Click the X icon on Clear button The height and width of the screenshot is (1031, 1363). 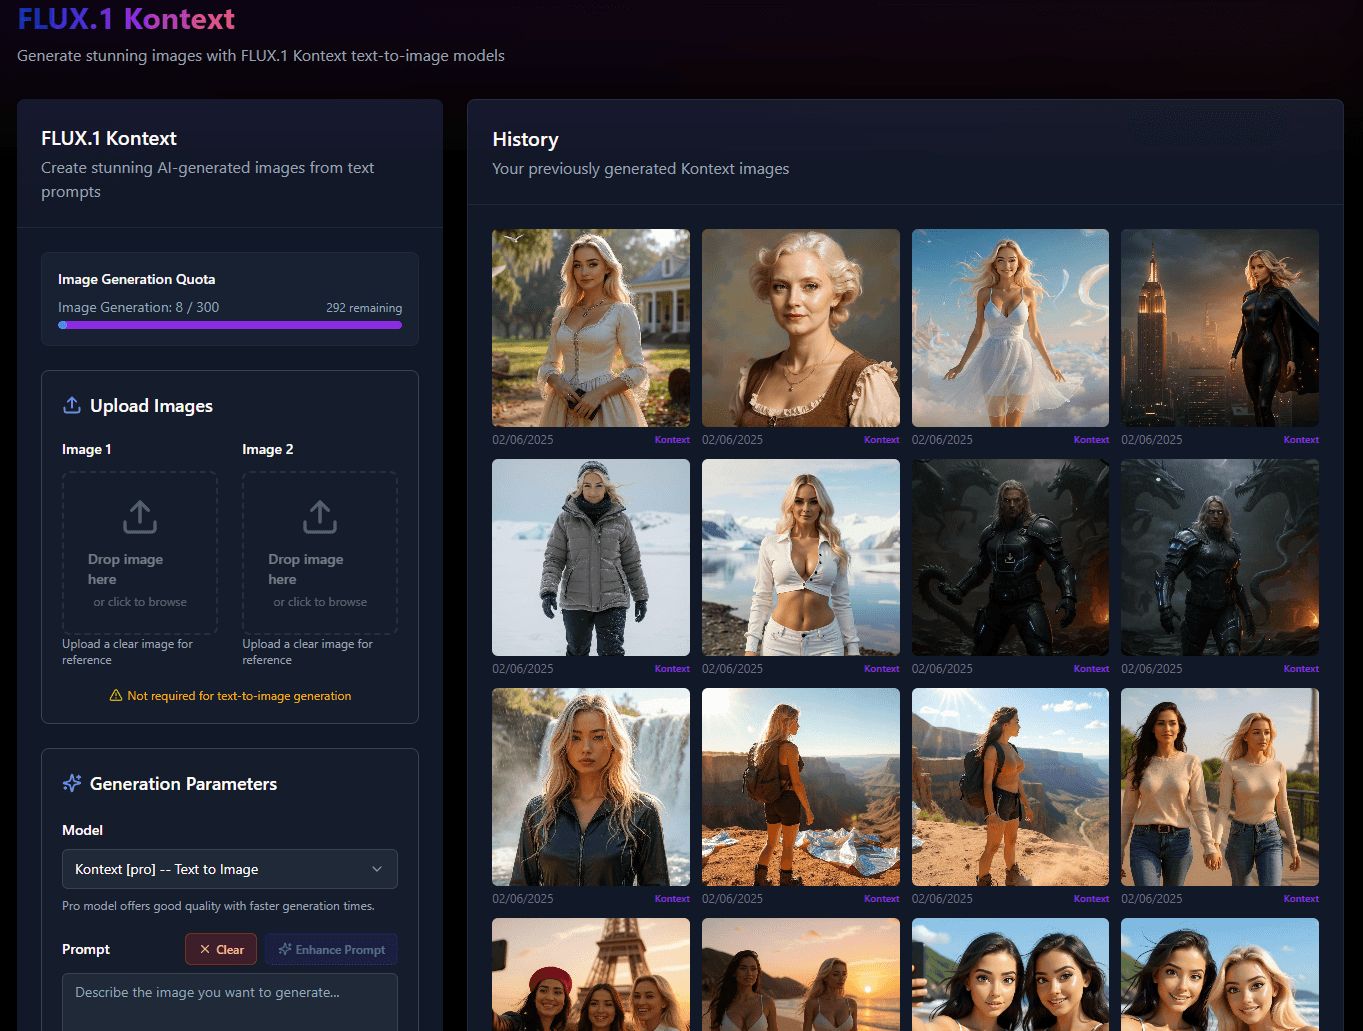pyautogui.click(x=205, y=950)
